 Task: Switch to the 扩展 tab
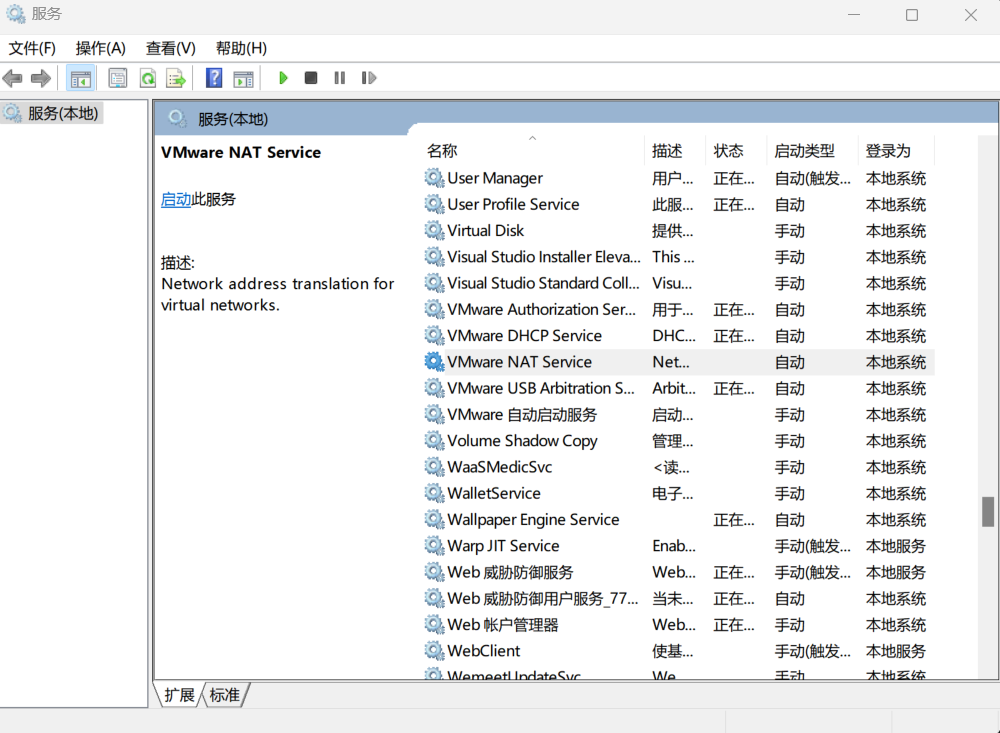179,695
